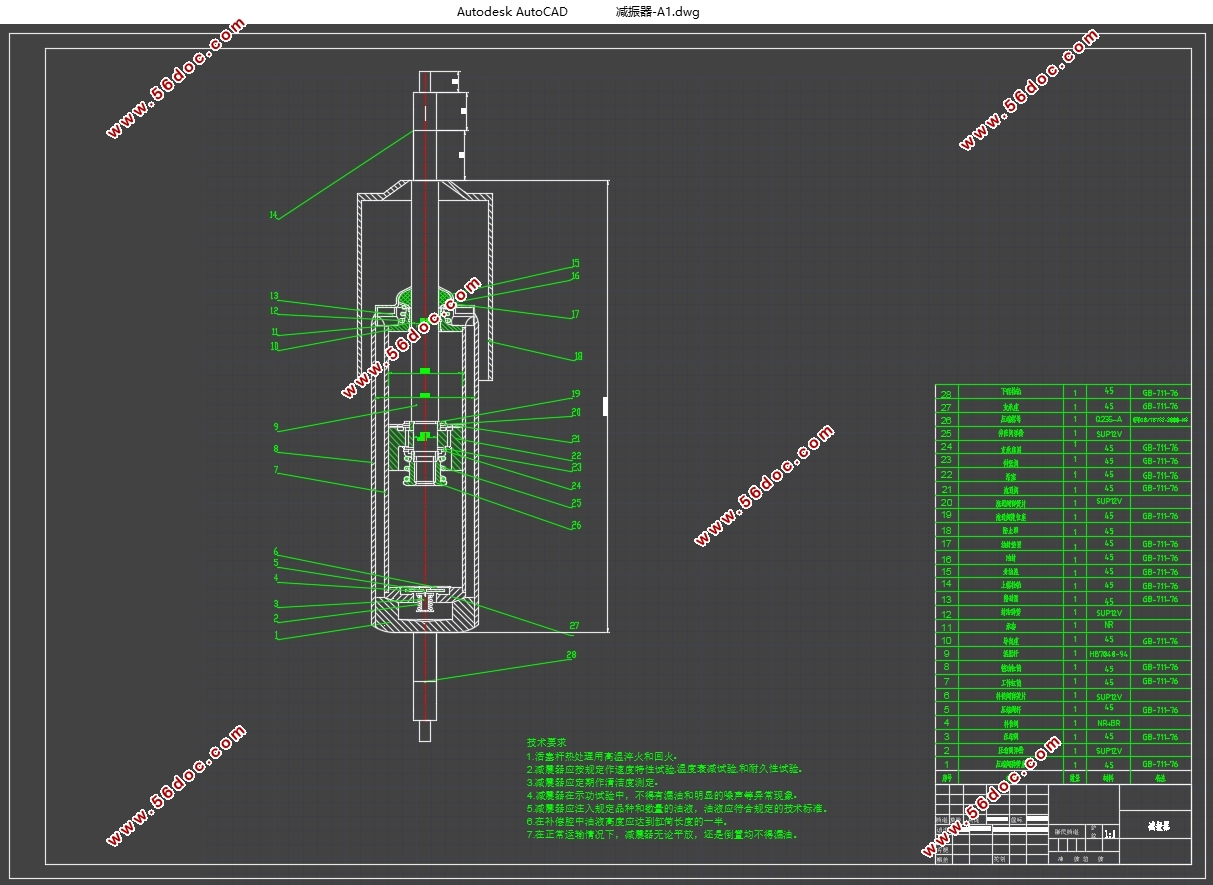
Task: Select technical requirement line 2 about 速度特性试验
Action: (665, 769)
